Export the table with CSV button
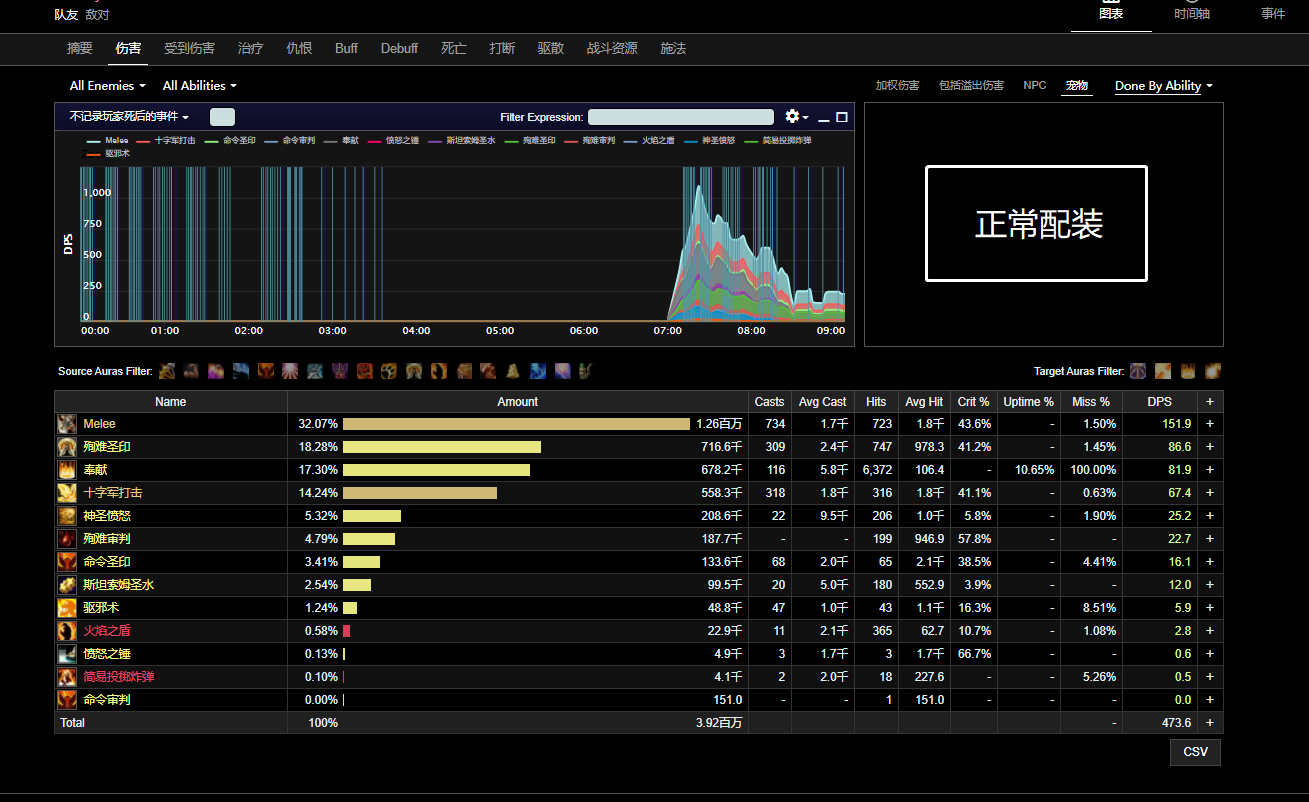The height and width of the screenshot is (802, 1309). [x=1195, y=752]
